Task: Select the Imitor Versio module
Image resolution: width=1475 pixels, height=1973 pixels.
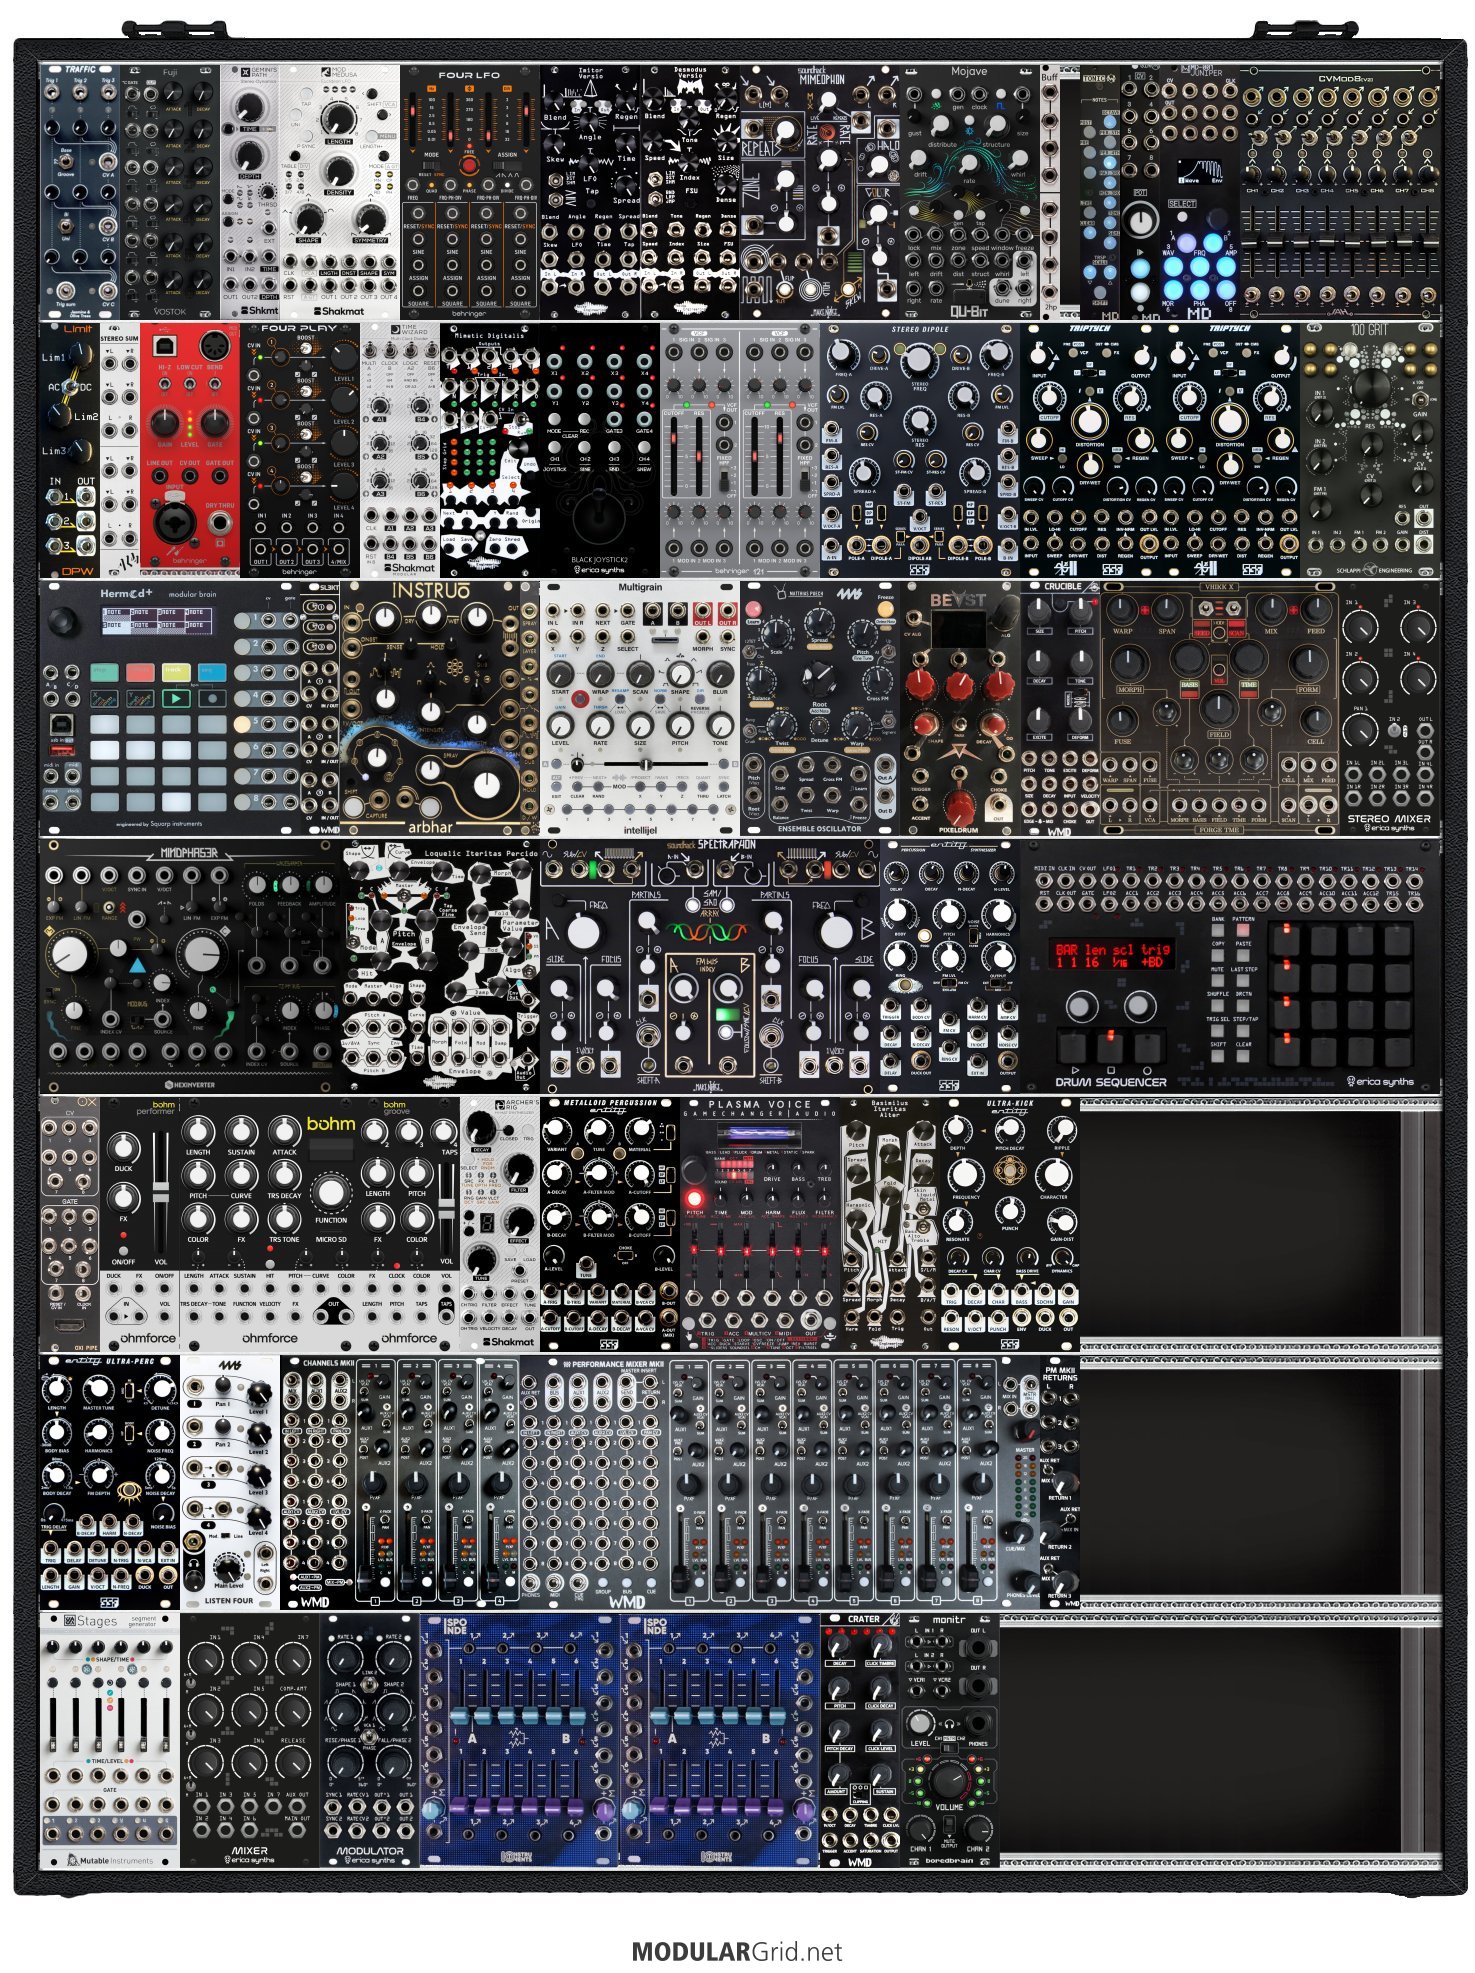Action: pyautogui.click(x=590, y=192)
